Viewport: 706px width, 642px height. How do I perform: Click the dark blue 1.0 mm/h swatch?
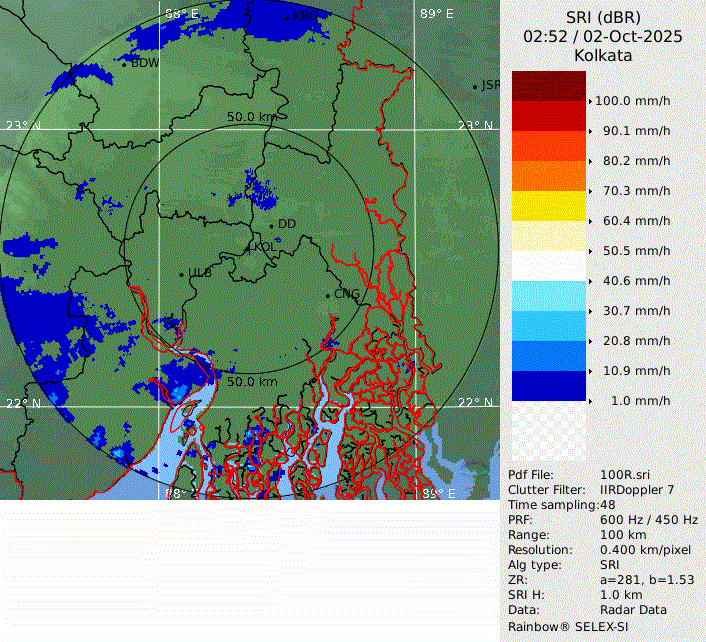(548, 386)
